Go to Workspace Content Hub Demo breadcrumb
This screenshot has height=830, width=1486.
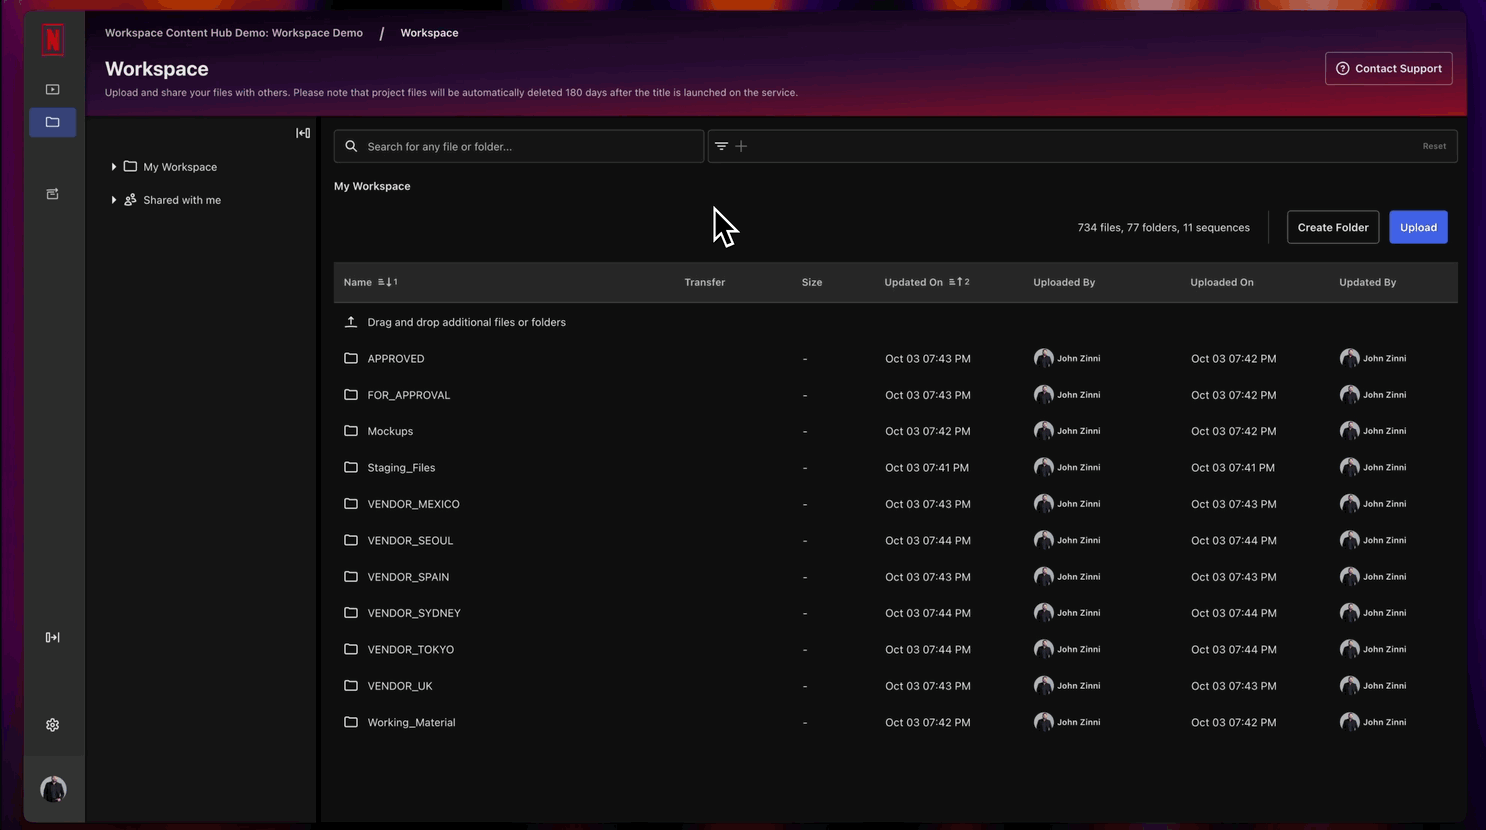(234, 33)
